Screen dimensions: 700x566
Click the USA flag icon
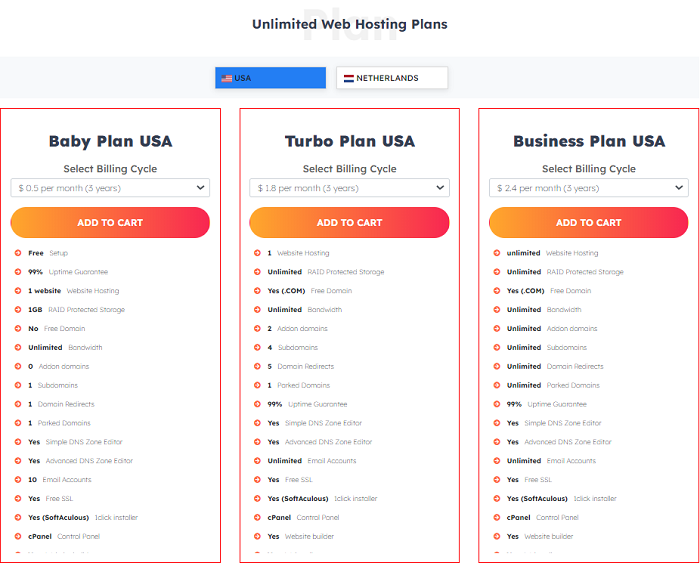[x=227, y=79]
